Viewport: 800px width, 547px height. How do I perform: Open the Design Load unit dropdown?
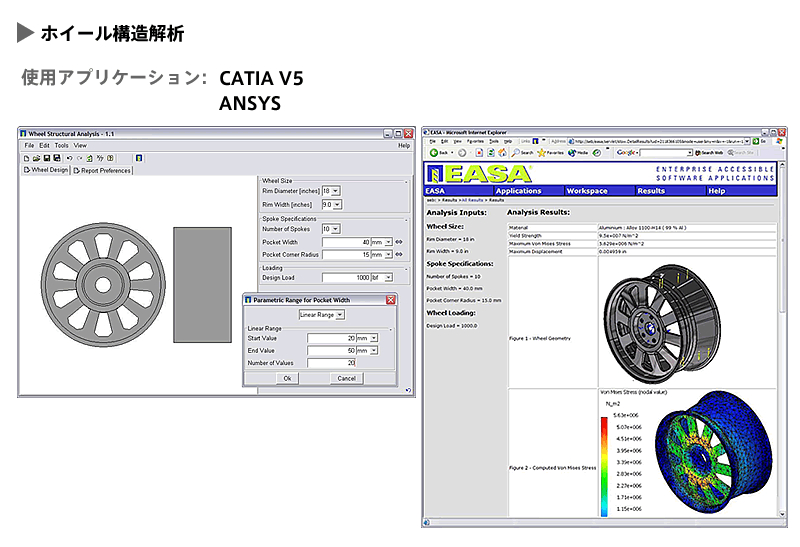[388, 278]
